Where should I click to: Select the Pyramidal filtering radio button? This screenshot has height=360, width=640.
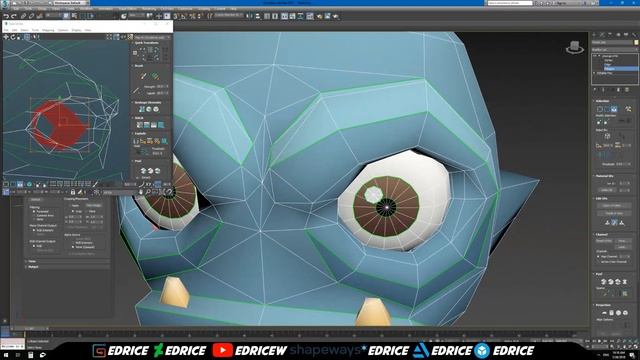pos(34,211)
